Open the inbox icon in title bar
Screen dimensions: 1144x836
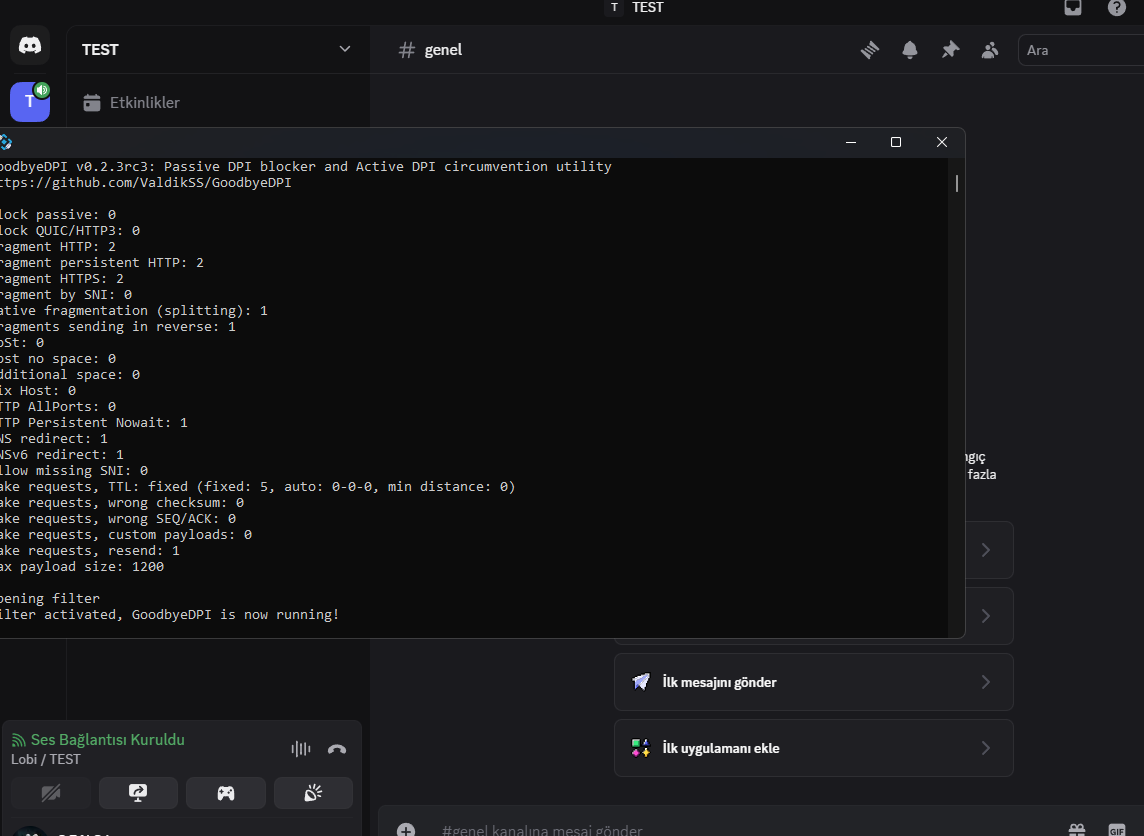point(1073,8)
